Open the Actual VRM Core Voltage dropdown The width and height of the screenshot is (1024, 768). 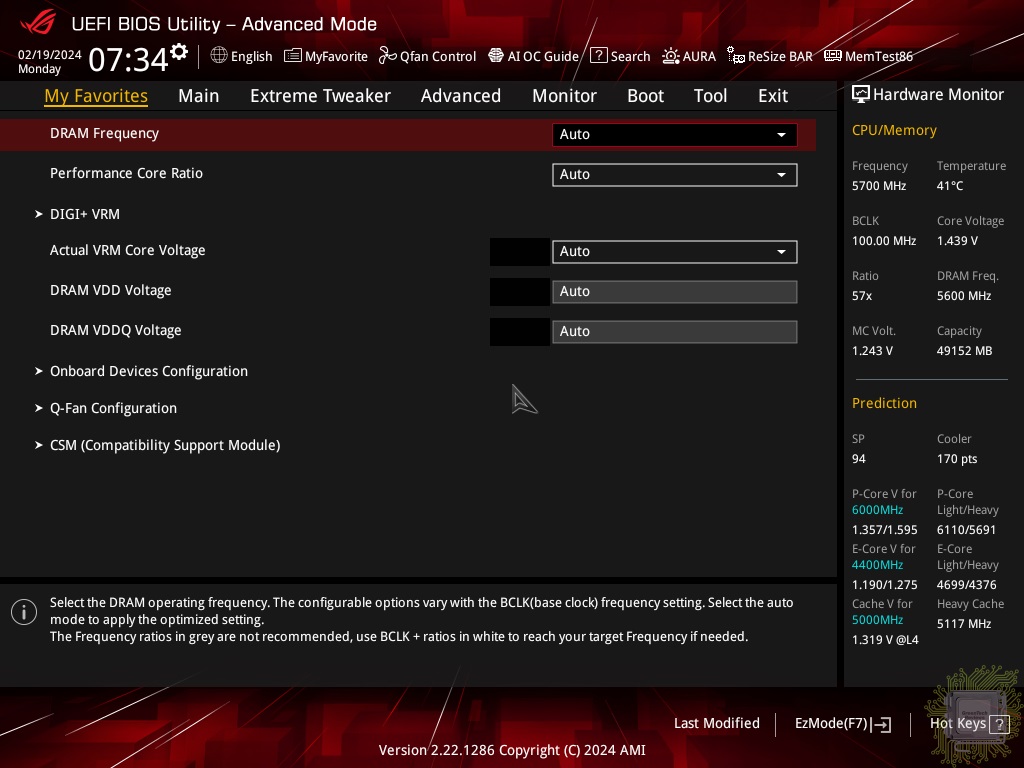point(674,252)
